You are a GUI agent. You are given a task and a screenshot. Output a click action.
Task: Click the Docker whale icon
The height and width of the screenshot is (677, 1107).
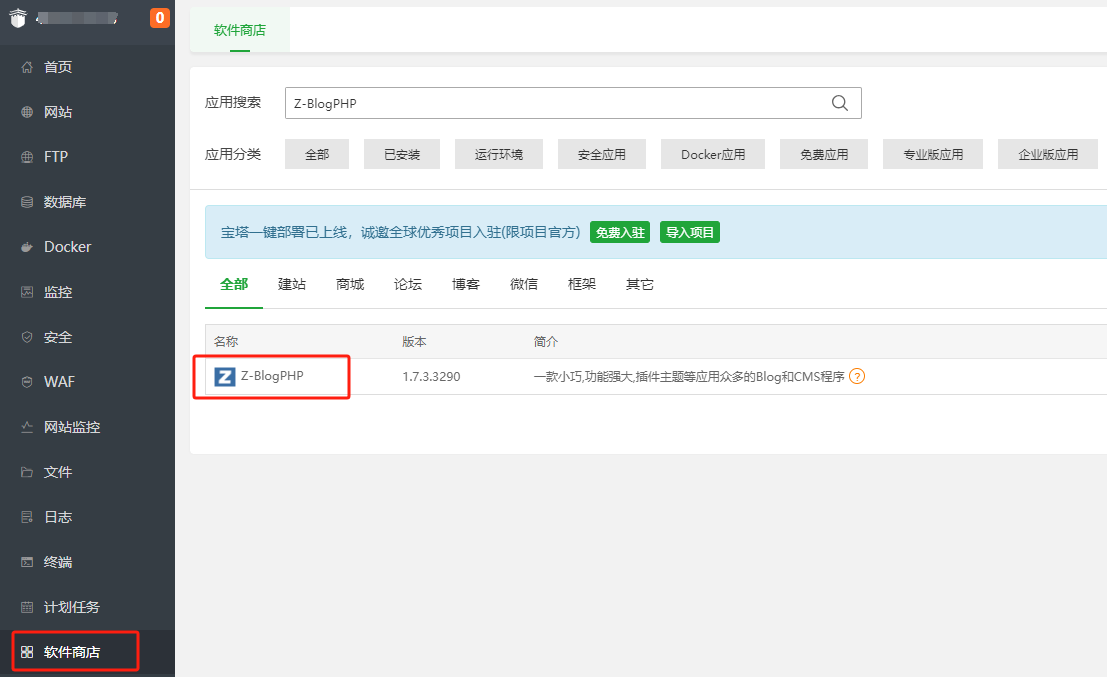[x=27, y=247]
